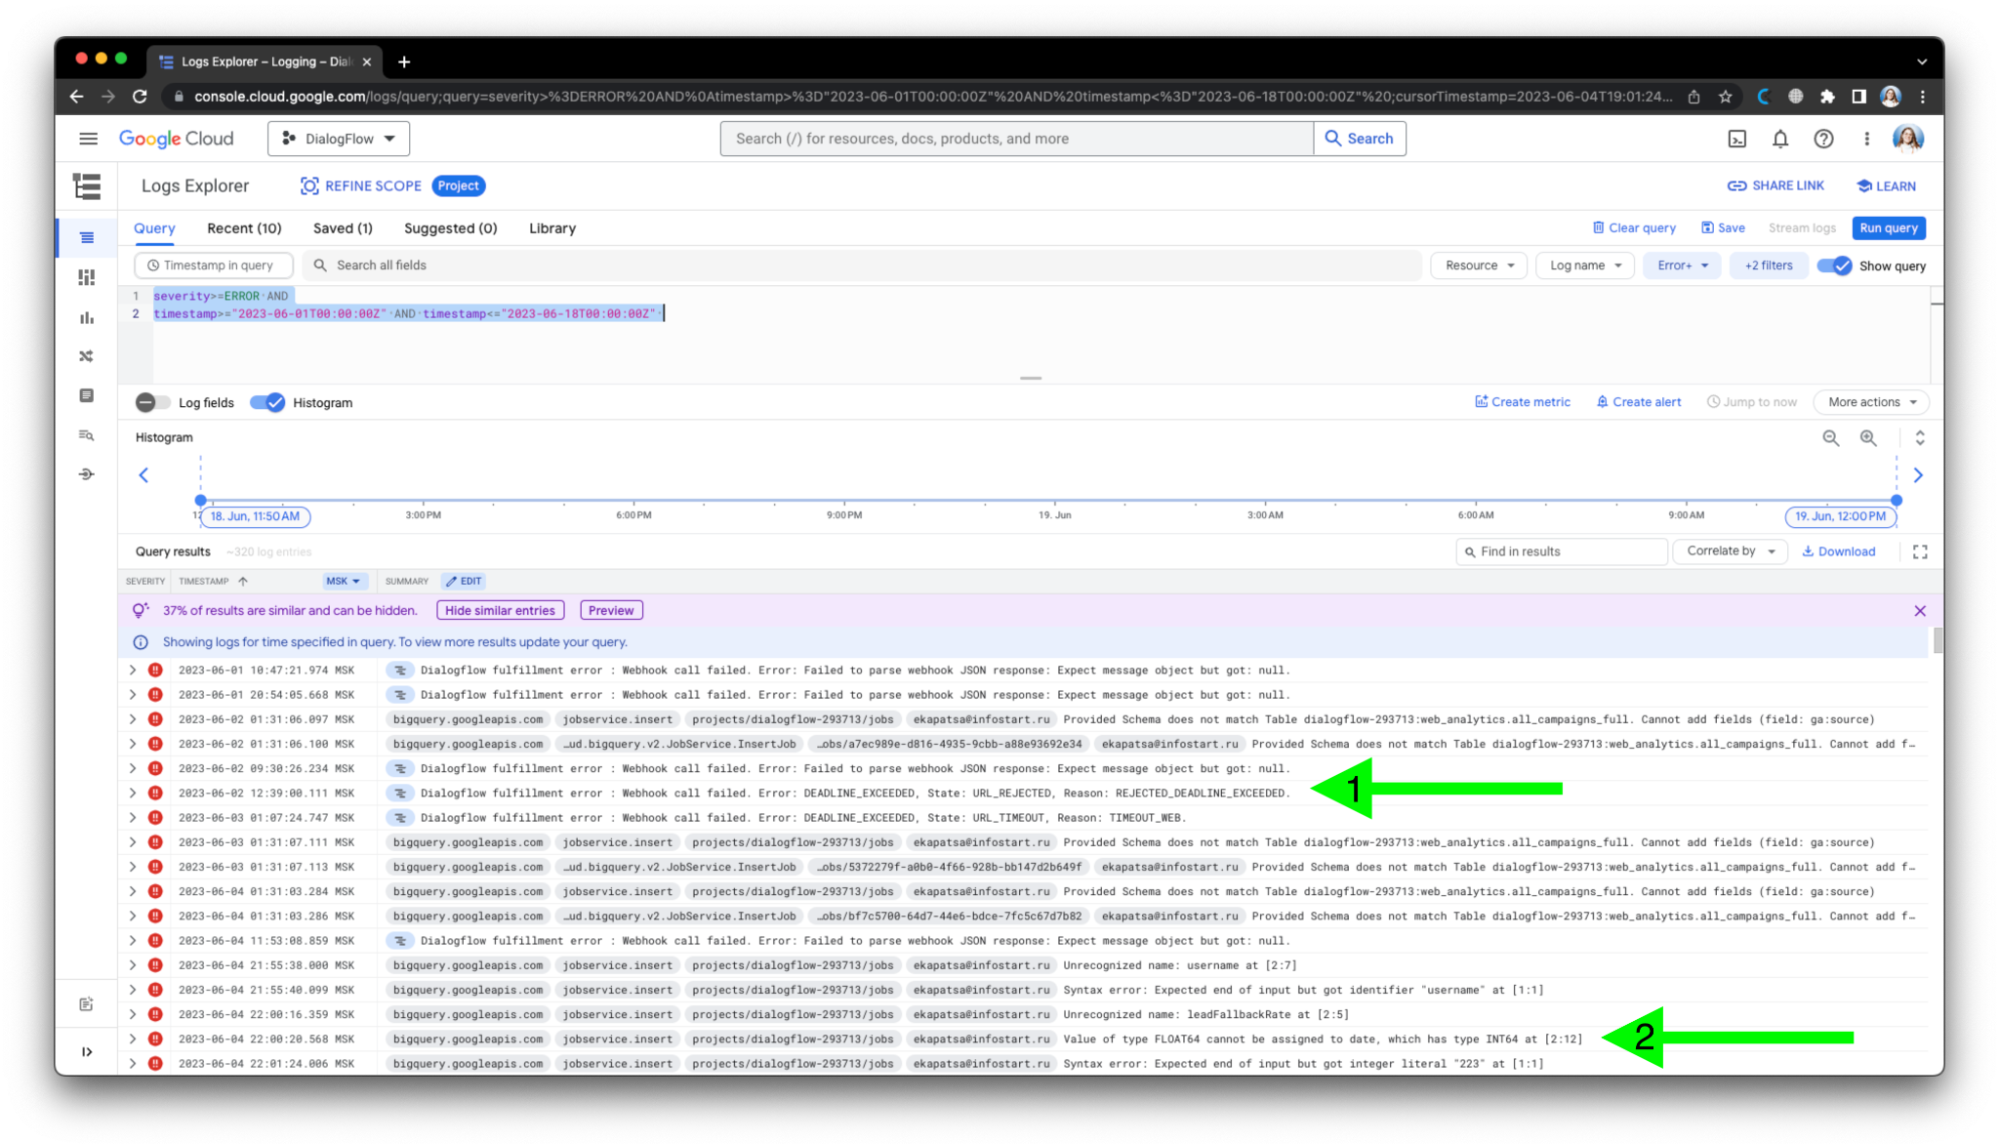
Task: Open the Log name filter dropdown
Action: [1585, 266]
